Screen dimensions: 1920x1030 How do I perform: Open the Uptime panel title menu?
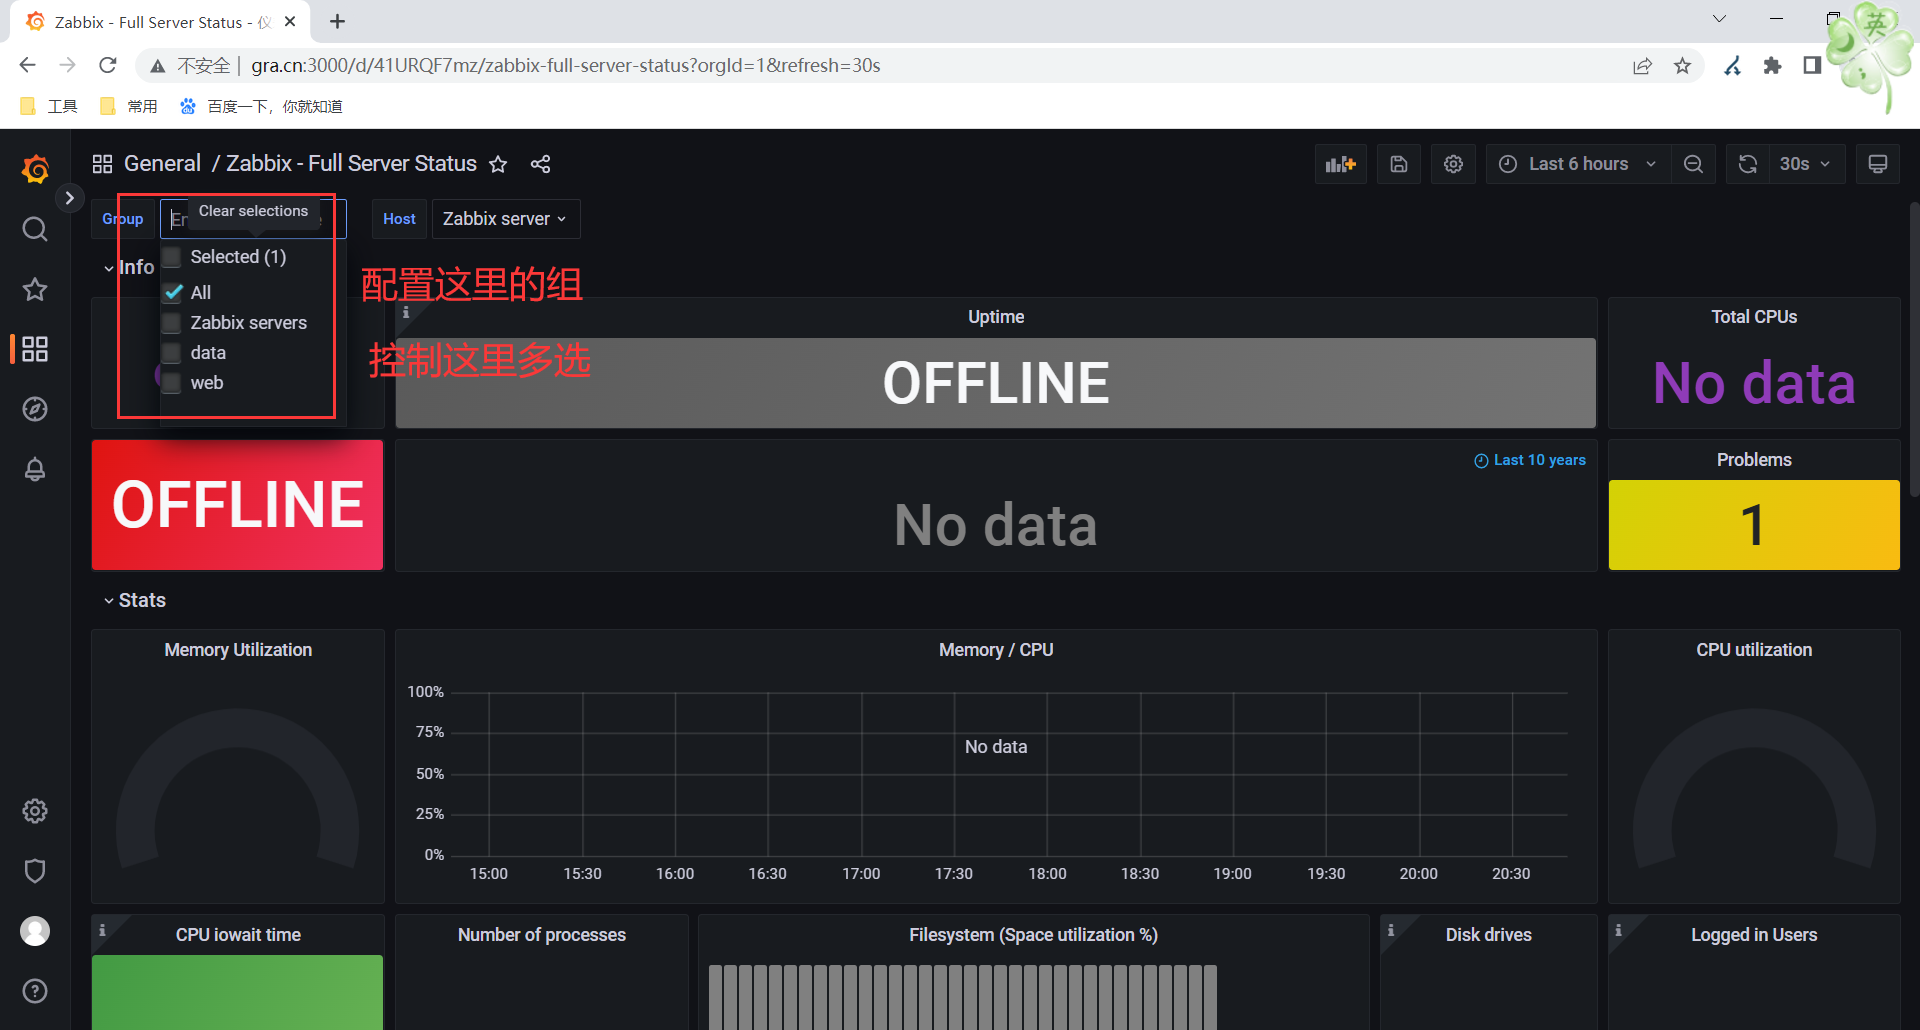tap(996, 317)
